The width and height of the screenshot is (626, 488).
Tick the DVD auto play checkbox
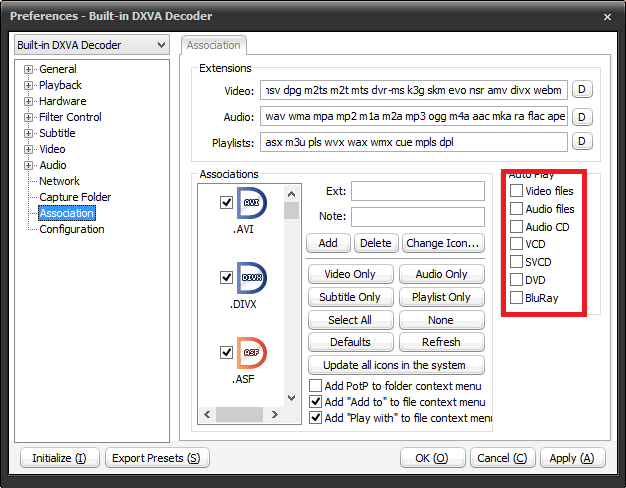click(x=516, y=280)
